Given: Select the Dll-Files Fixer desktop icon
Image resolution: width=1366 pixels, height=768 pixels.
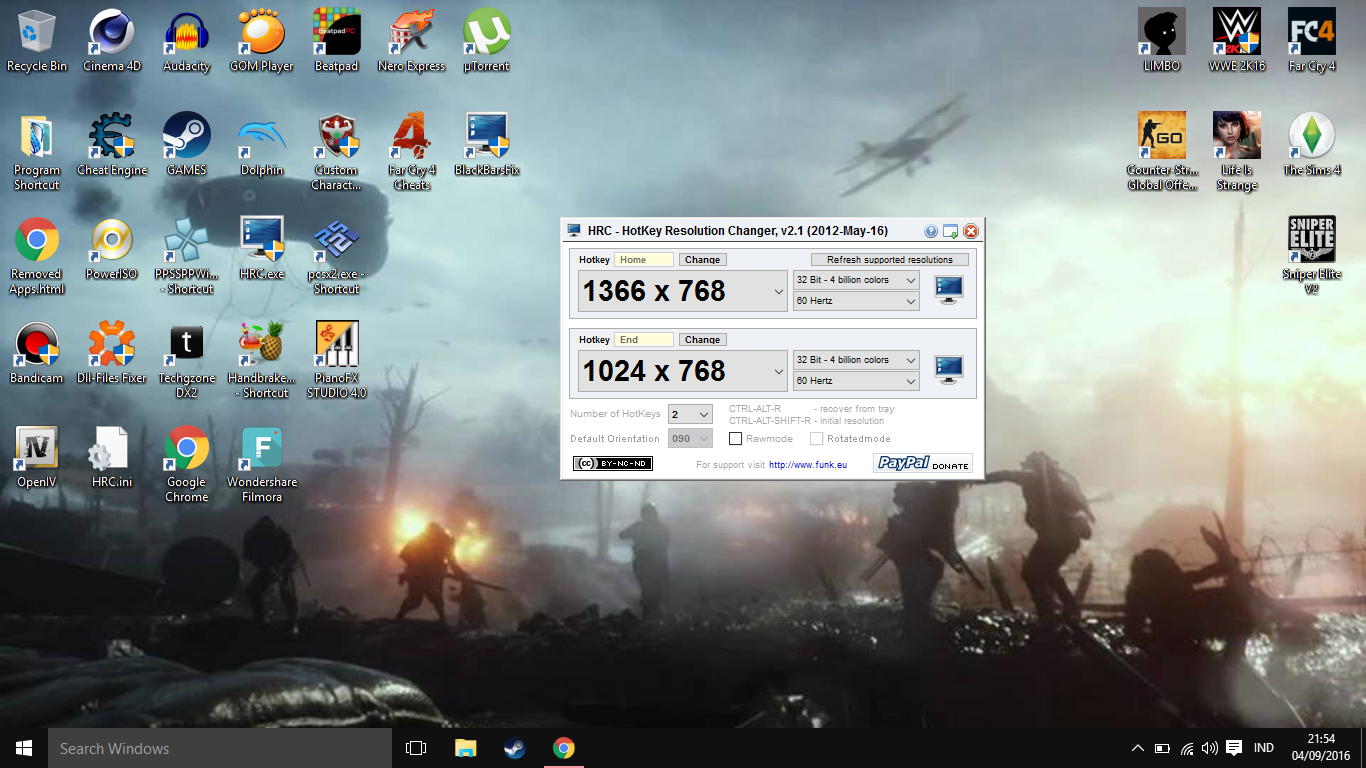Looking at the screenshot, I should pos(112,353).
